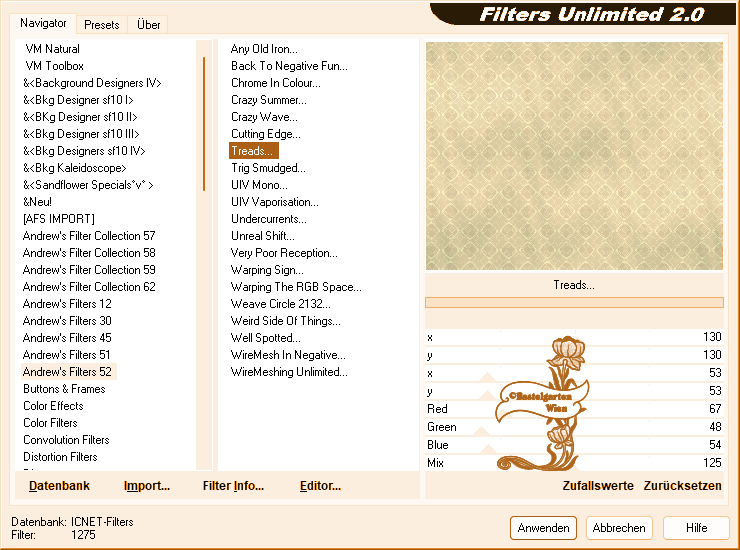Select VM Natural filter category
Screen dimensions: 740x550
coord(52,49)
